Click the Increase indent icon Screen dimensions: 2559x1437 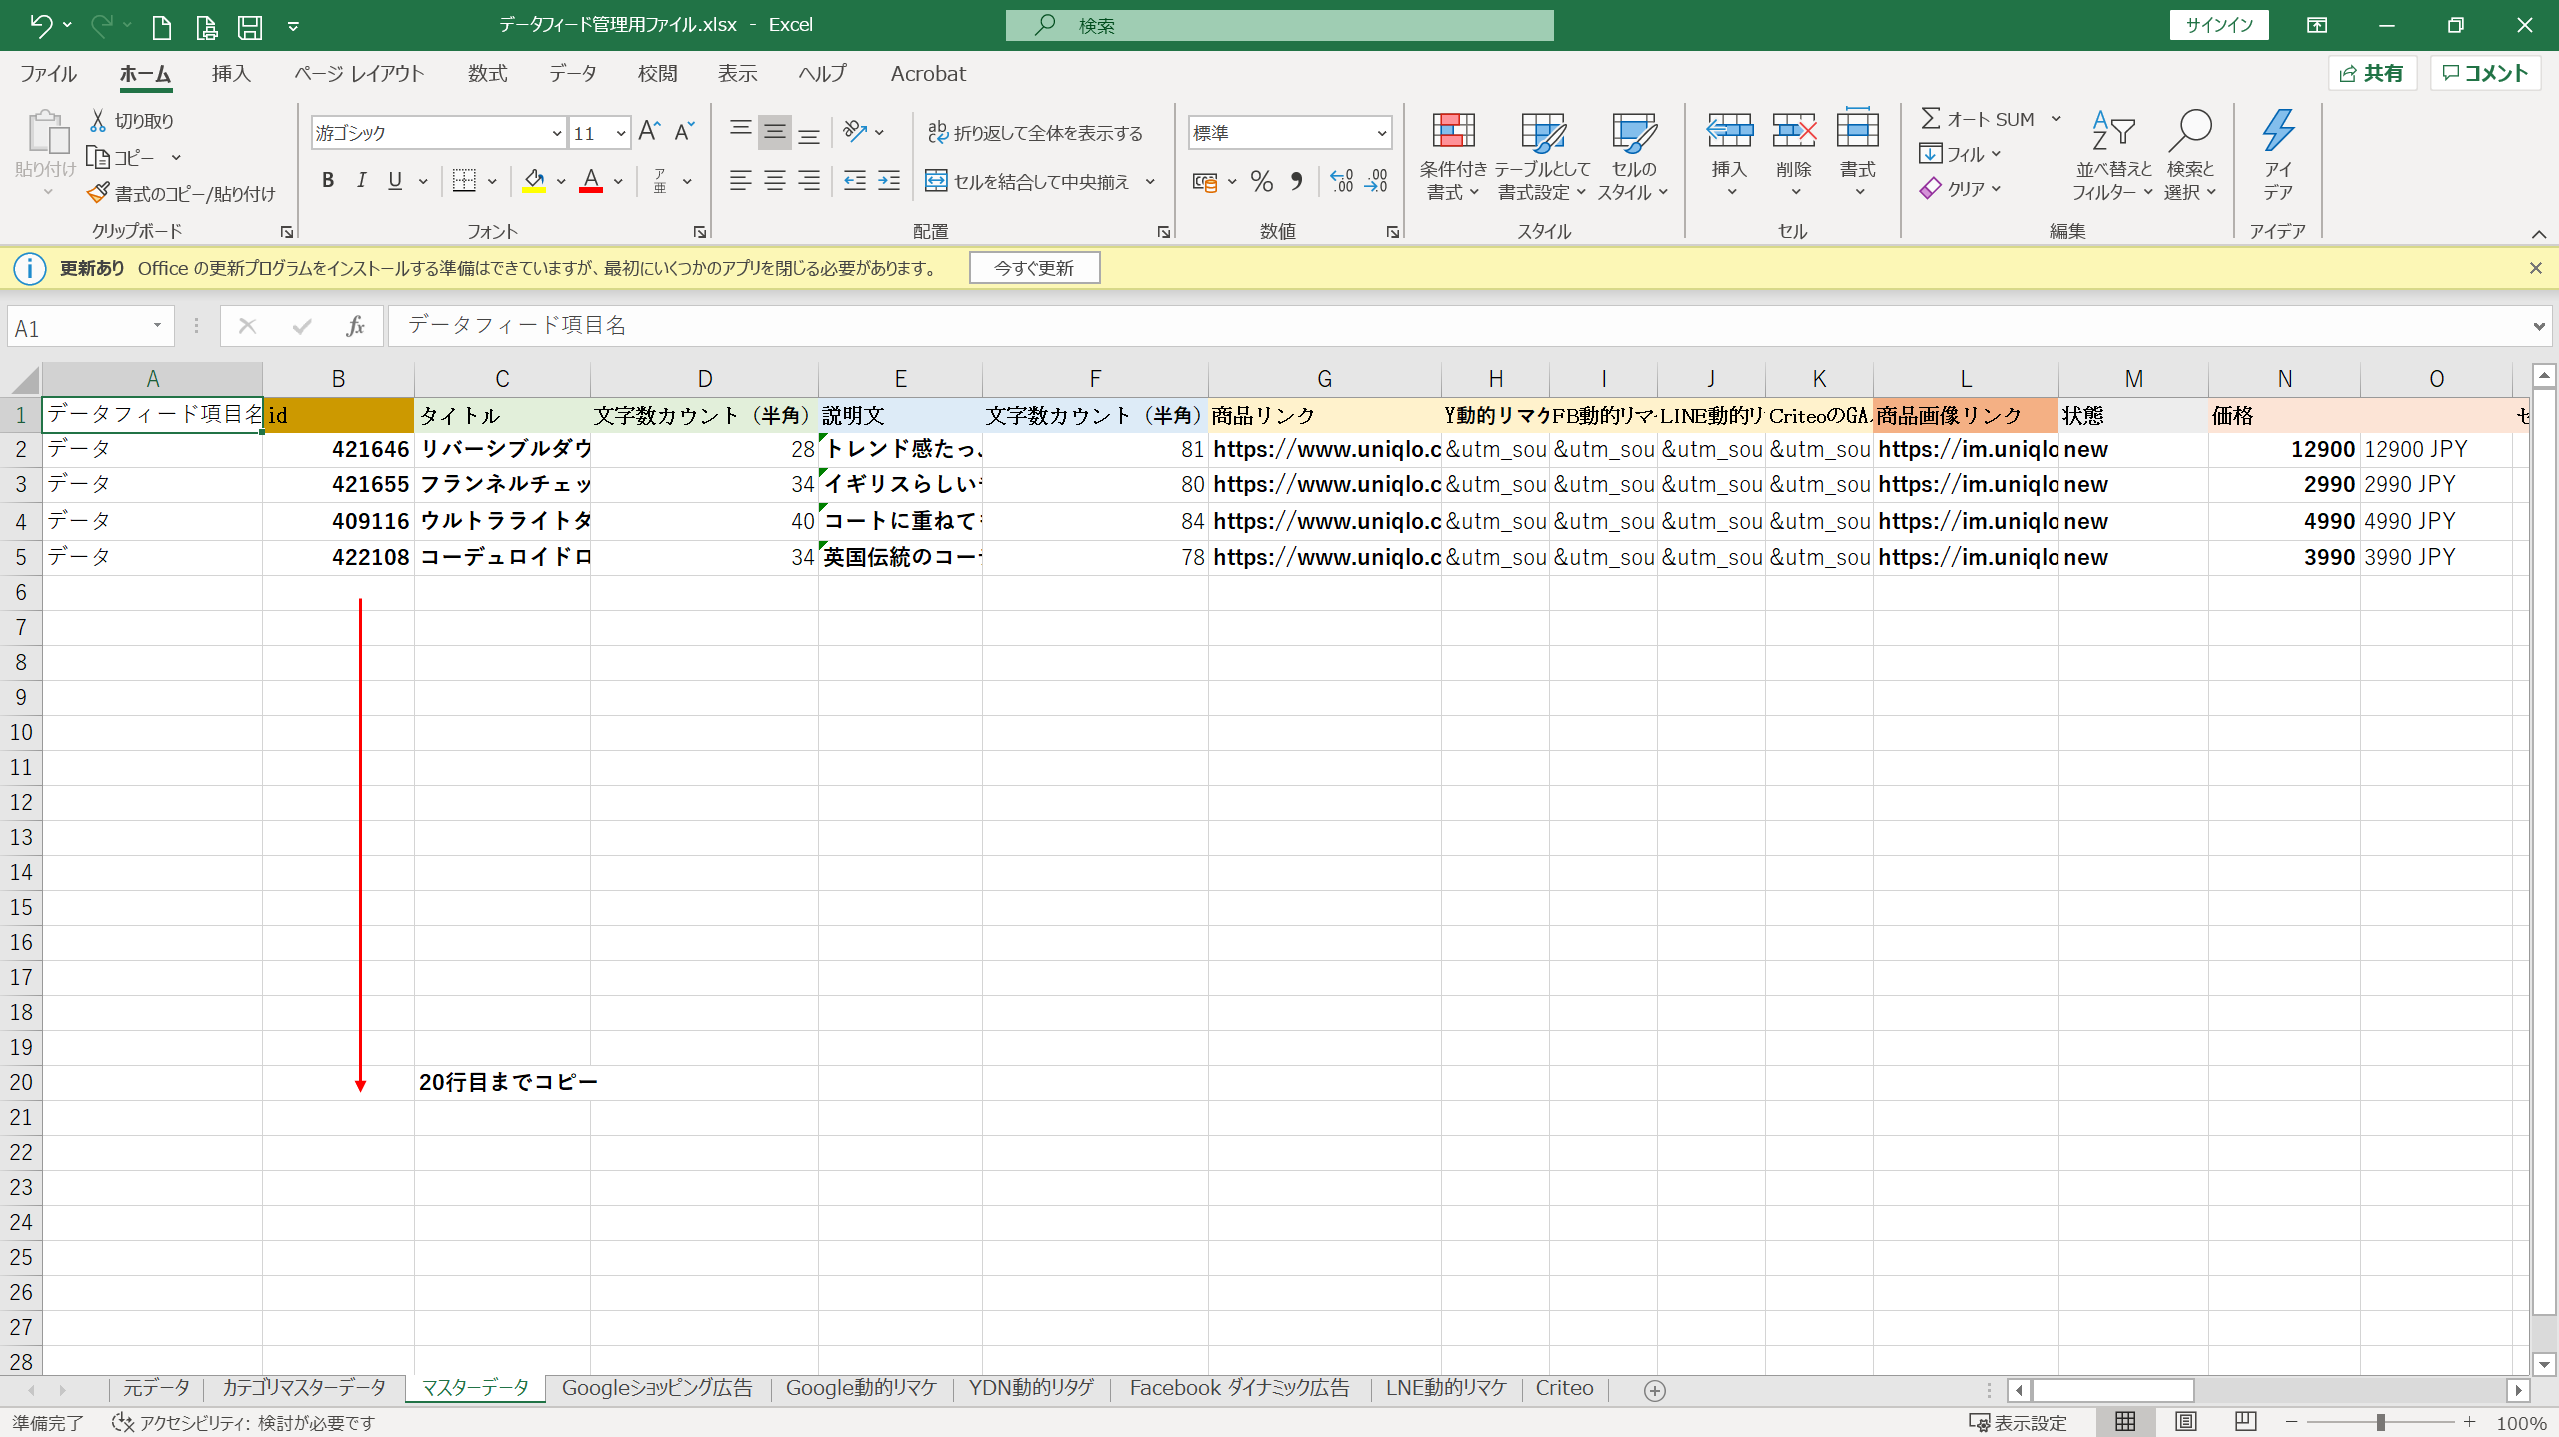(889, 181)
